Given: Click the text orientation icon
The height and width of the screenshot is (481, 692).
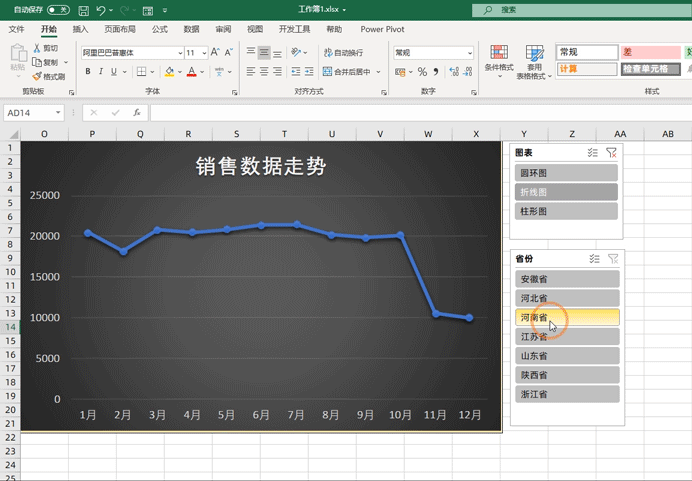Looking at the screenshot, I should pos(296,53).
